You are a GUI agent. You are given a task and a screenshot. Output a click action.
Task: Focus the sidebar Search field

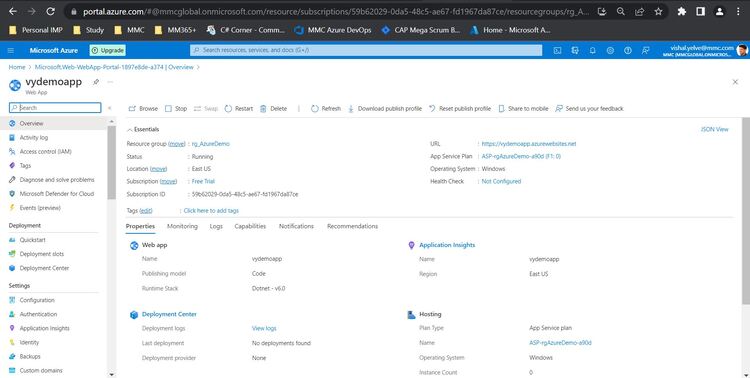click(55, 108)
